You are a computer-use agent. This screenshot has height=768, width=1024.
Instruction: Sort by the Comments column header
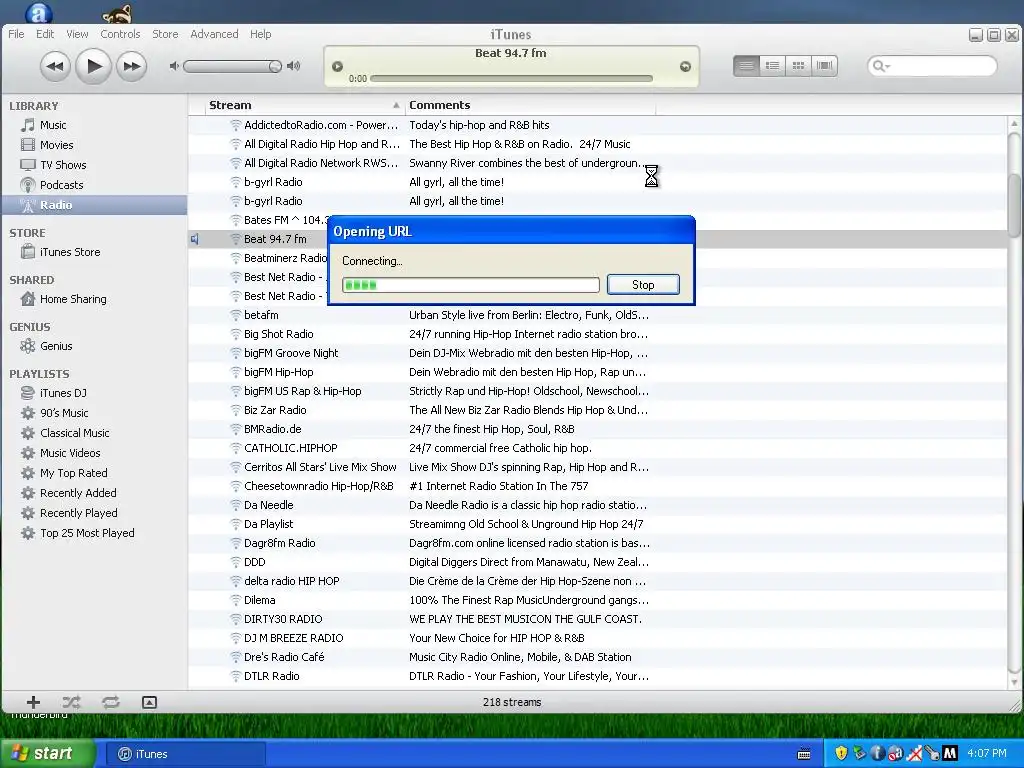(530, 105)
